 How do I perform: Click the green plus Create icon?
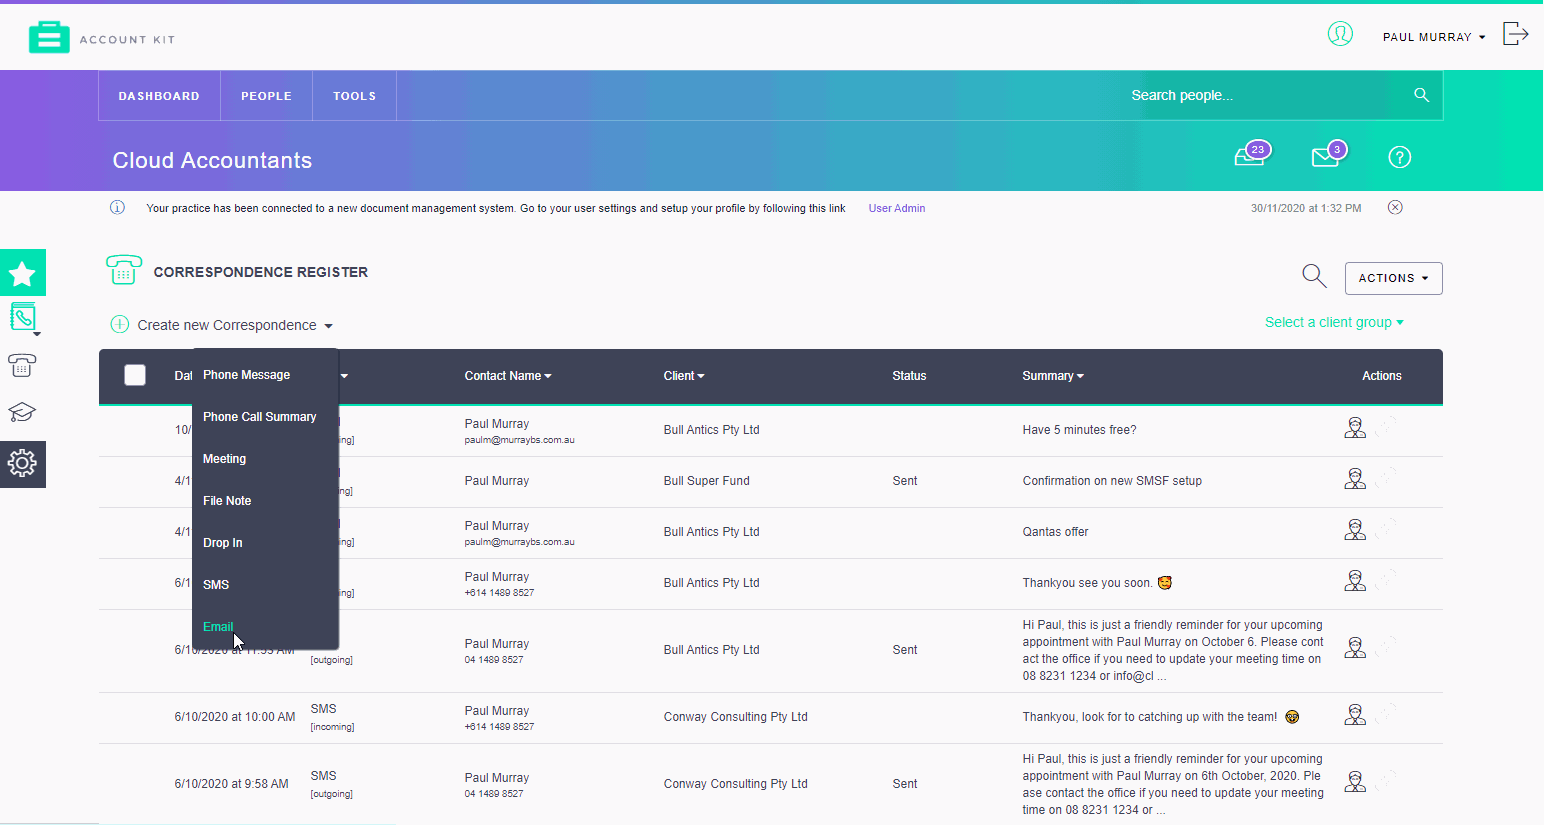click(x=120, y=324)
